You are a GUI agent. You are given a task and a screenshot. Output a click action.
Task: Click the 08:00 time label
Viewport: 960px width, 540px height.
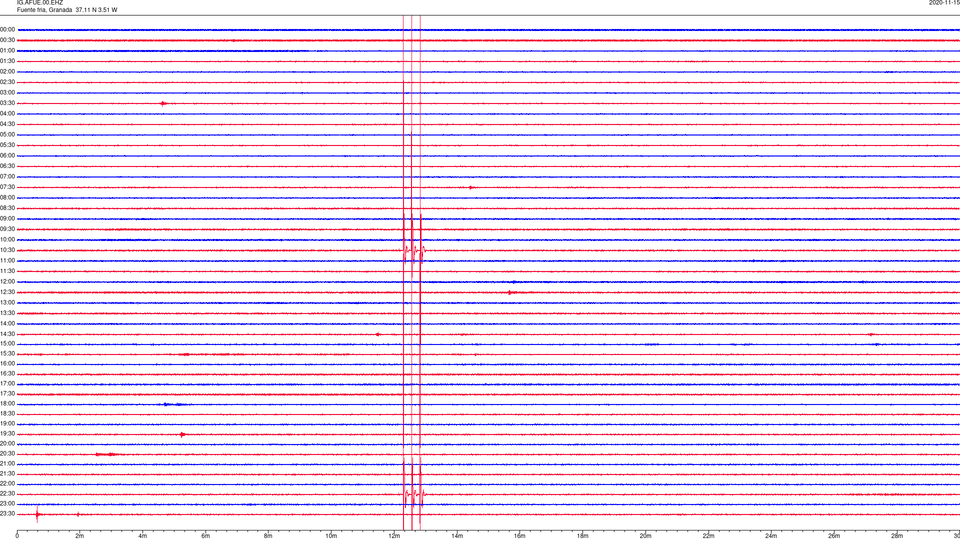point(7,198)
